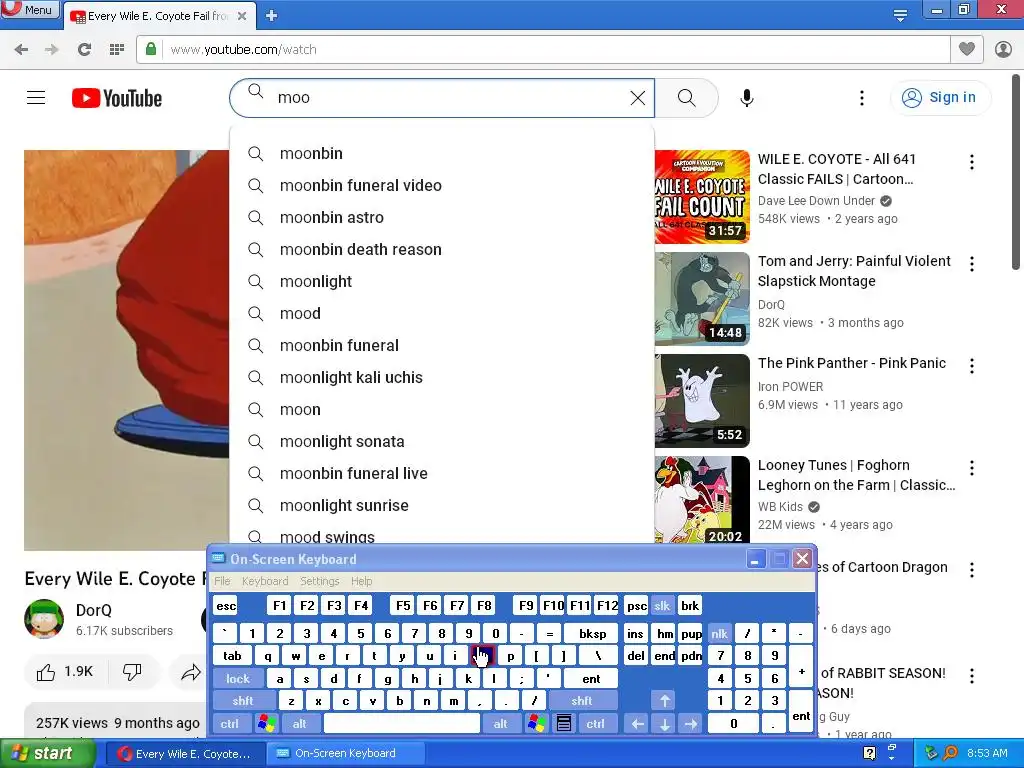
Task: Go forward with the browser forward arrow
Action: tap(52, 50)
